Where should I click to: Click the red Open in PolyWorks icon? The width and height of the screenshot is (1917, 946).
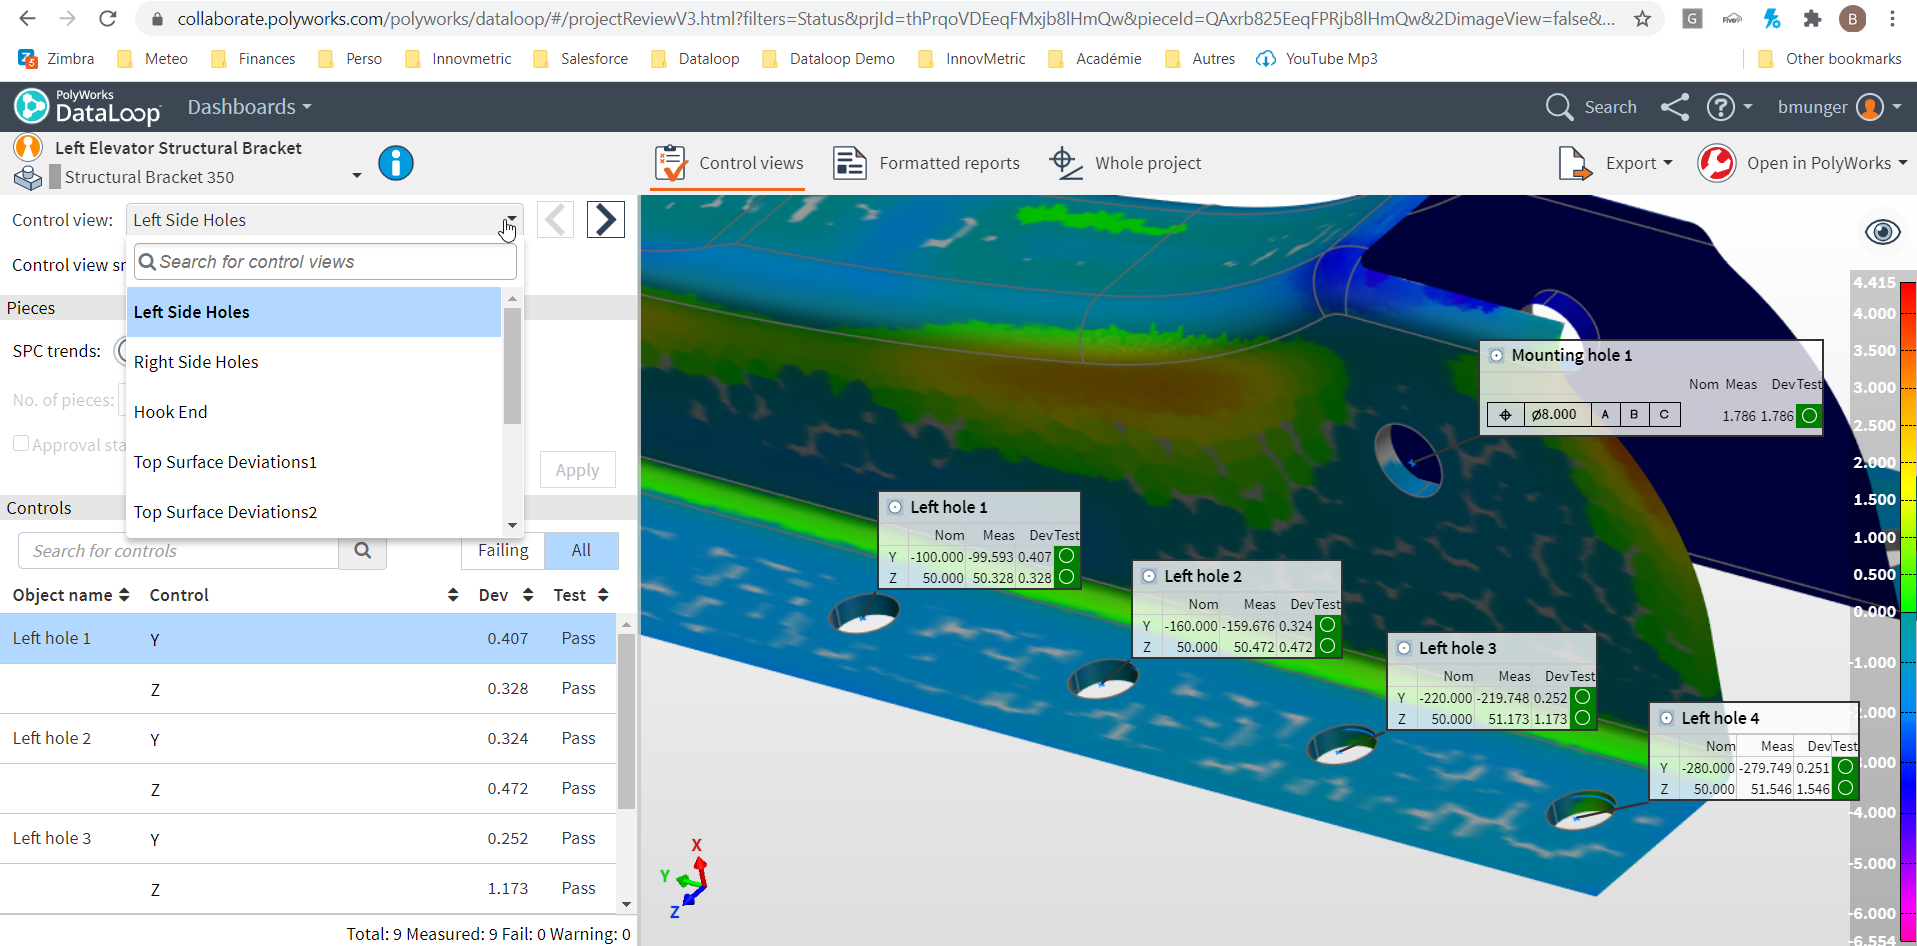point(1717,163)
